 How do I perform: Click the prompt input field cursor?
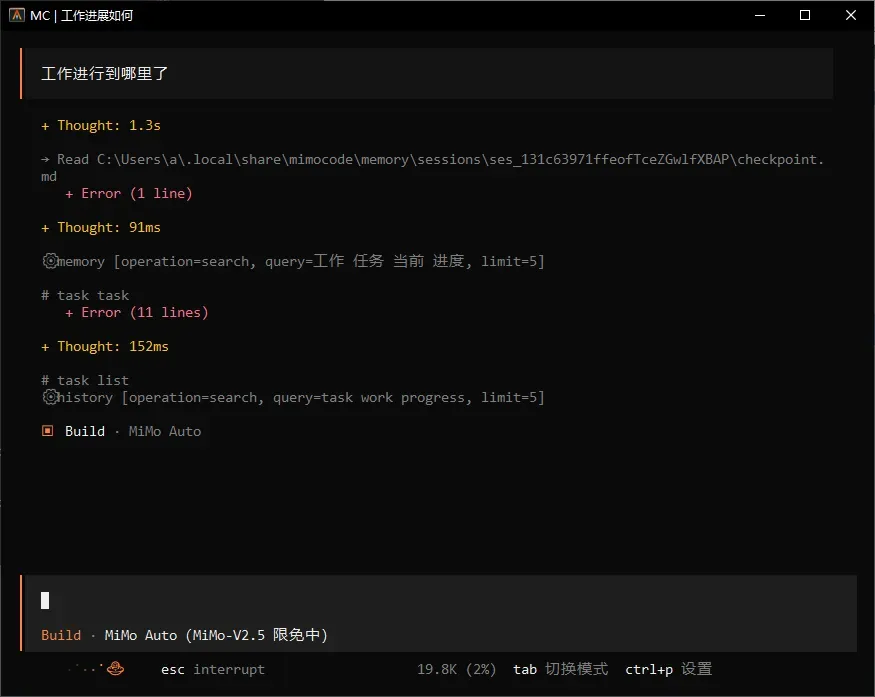point(45,600)
